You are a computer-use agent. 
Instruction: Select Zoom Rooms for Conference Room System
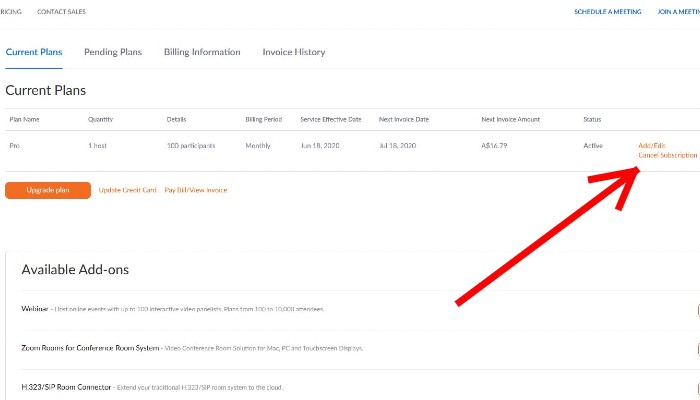[91, 348]
